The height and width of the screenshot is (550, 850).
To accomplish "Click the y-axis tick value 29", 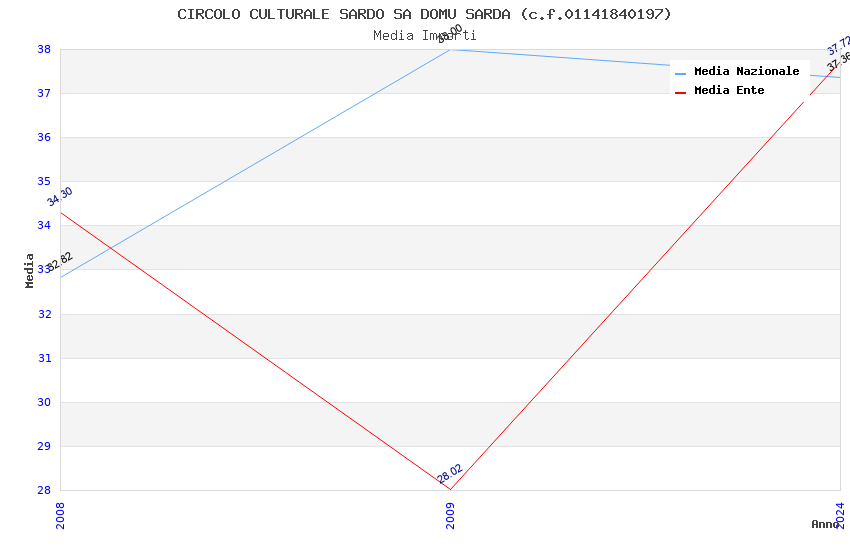I will [44, 446].
